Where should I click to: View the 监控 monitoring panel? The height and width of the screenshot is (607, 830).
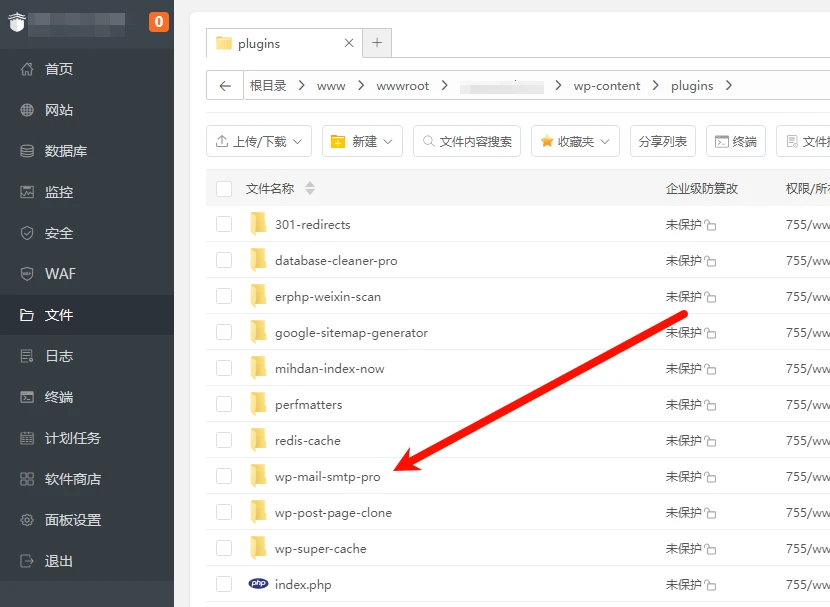(x=60, y=192)
